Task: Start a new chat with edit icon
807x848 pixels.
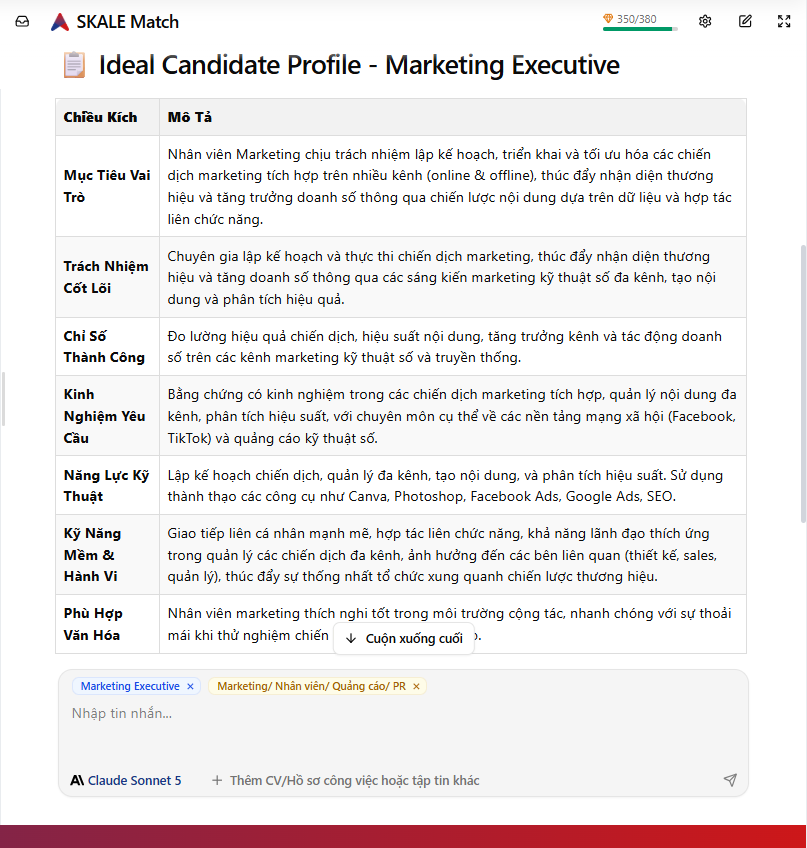Action: tap(745, 21)
